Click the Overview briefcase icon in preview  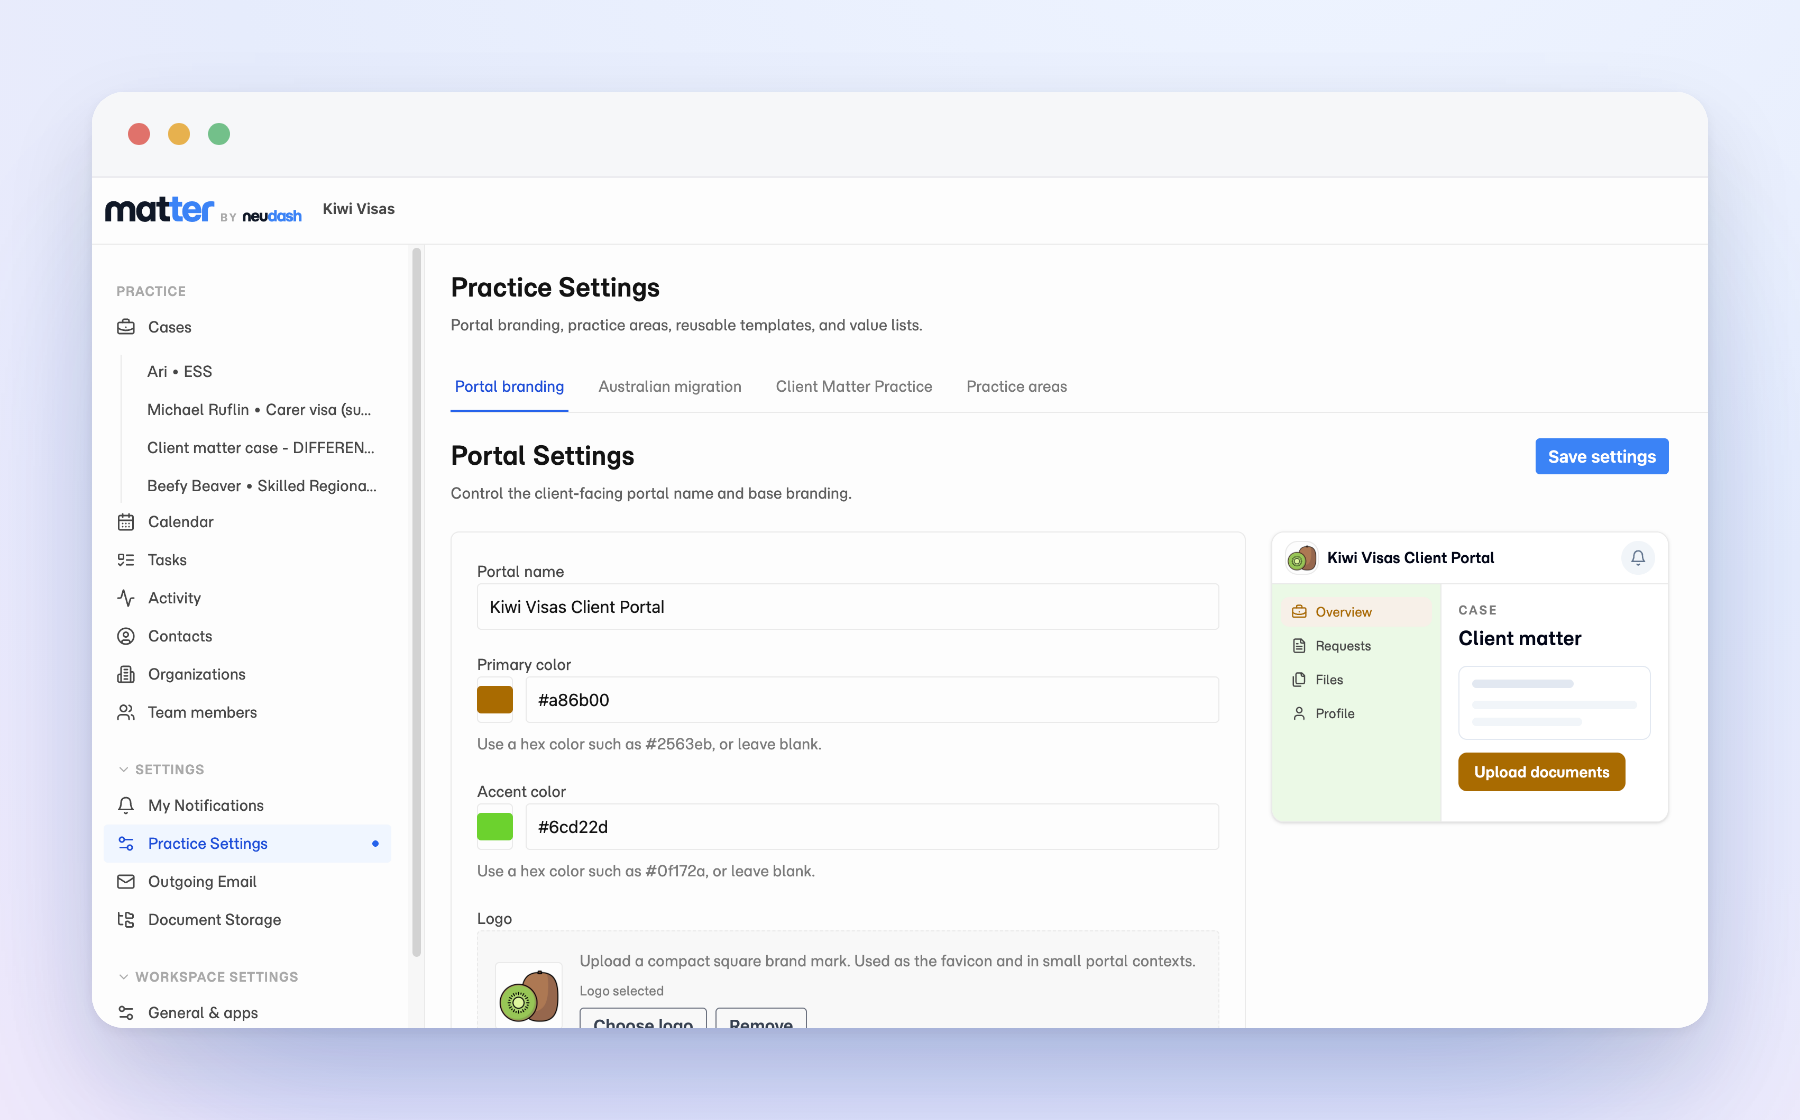click(1299, 612)
